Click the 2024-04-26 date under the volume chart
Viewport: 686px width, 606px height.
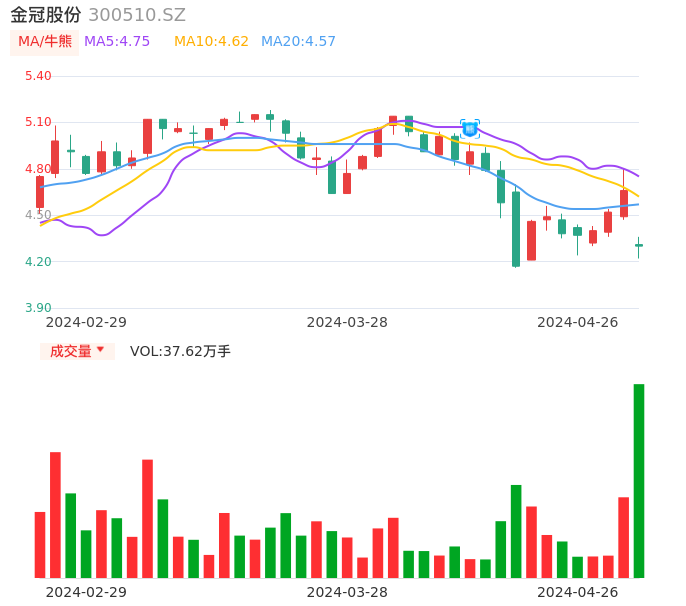(578, 592)
